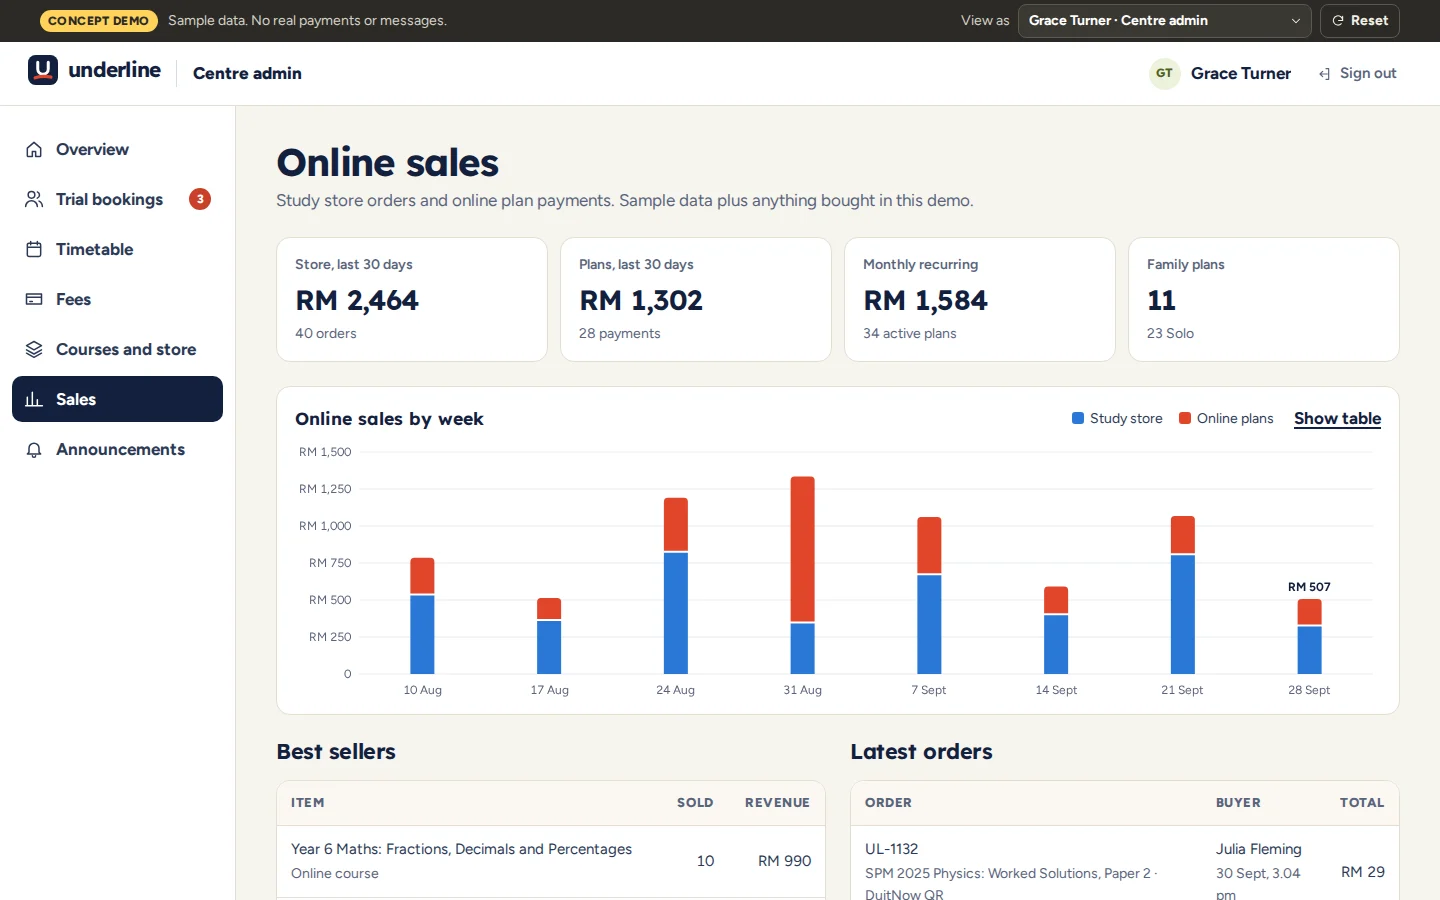
Task: Click the underline brand name
Action: tap(114, 70)
